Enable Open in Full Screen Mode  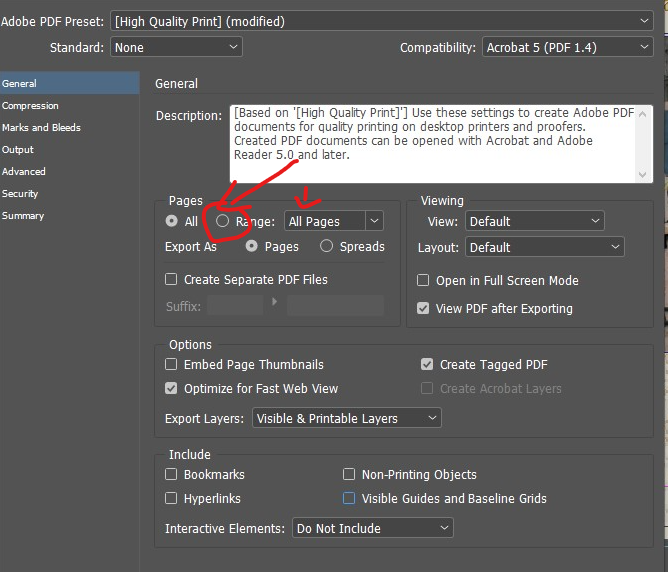pyautogui.click(x=423, y=280)
